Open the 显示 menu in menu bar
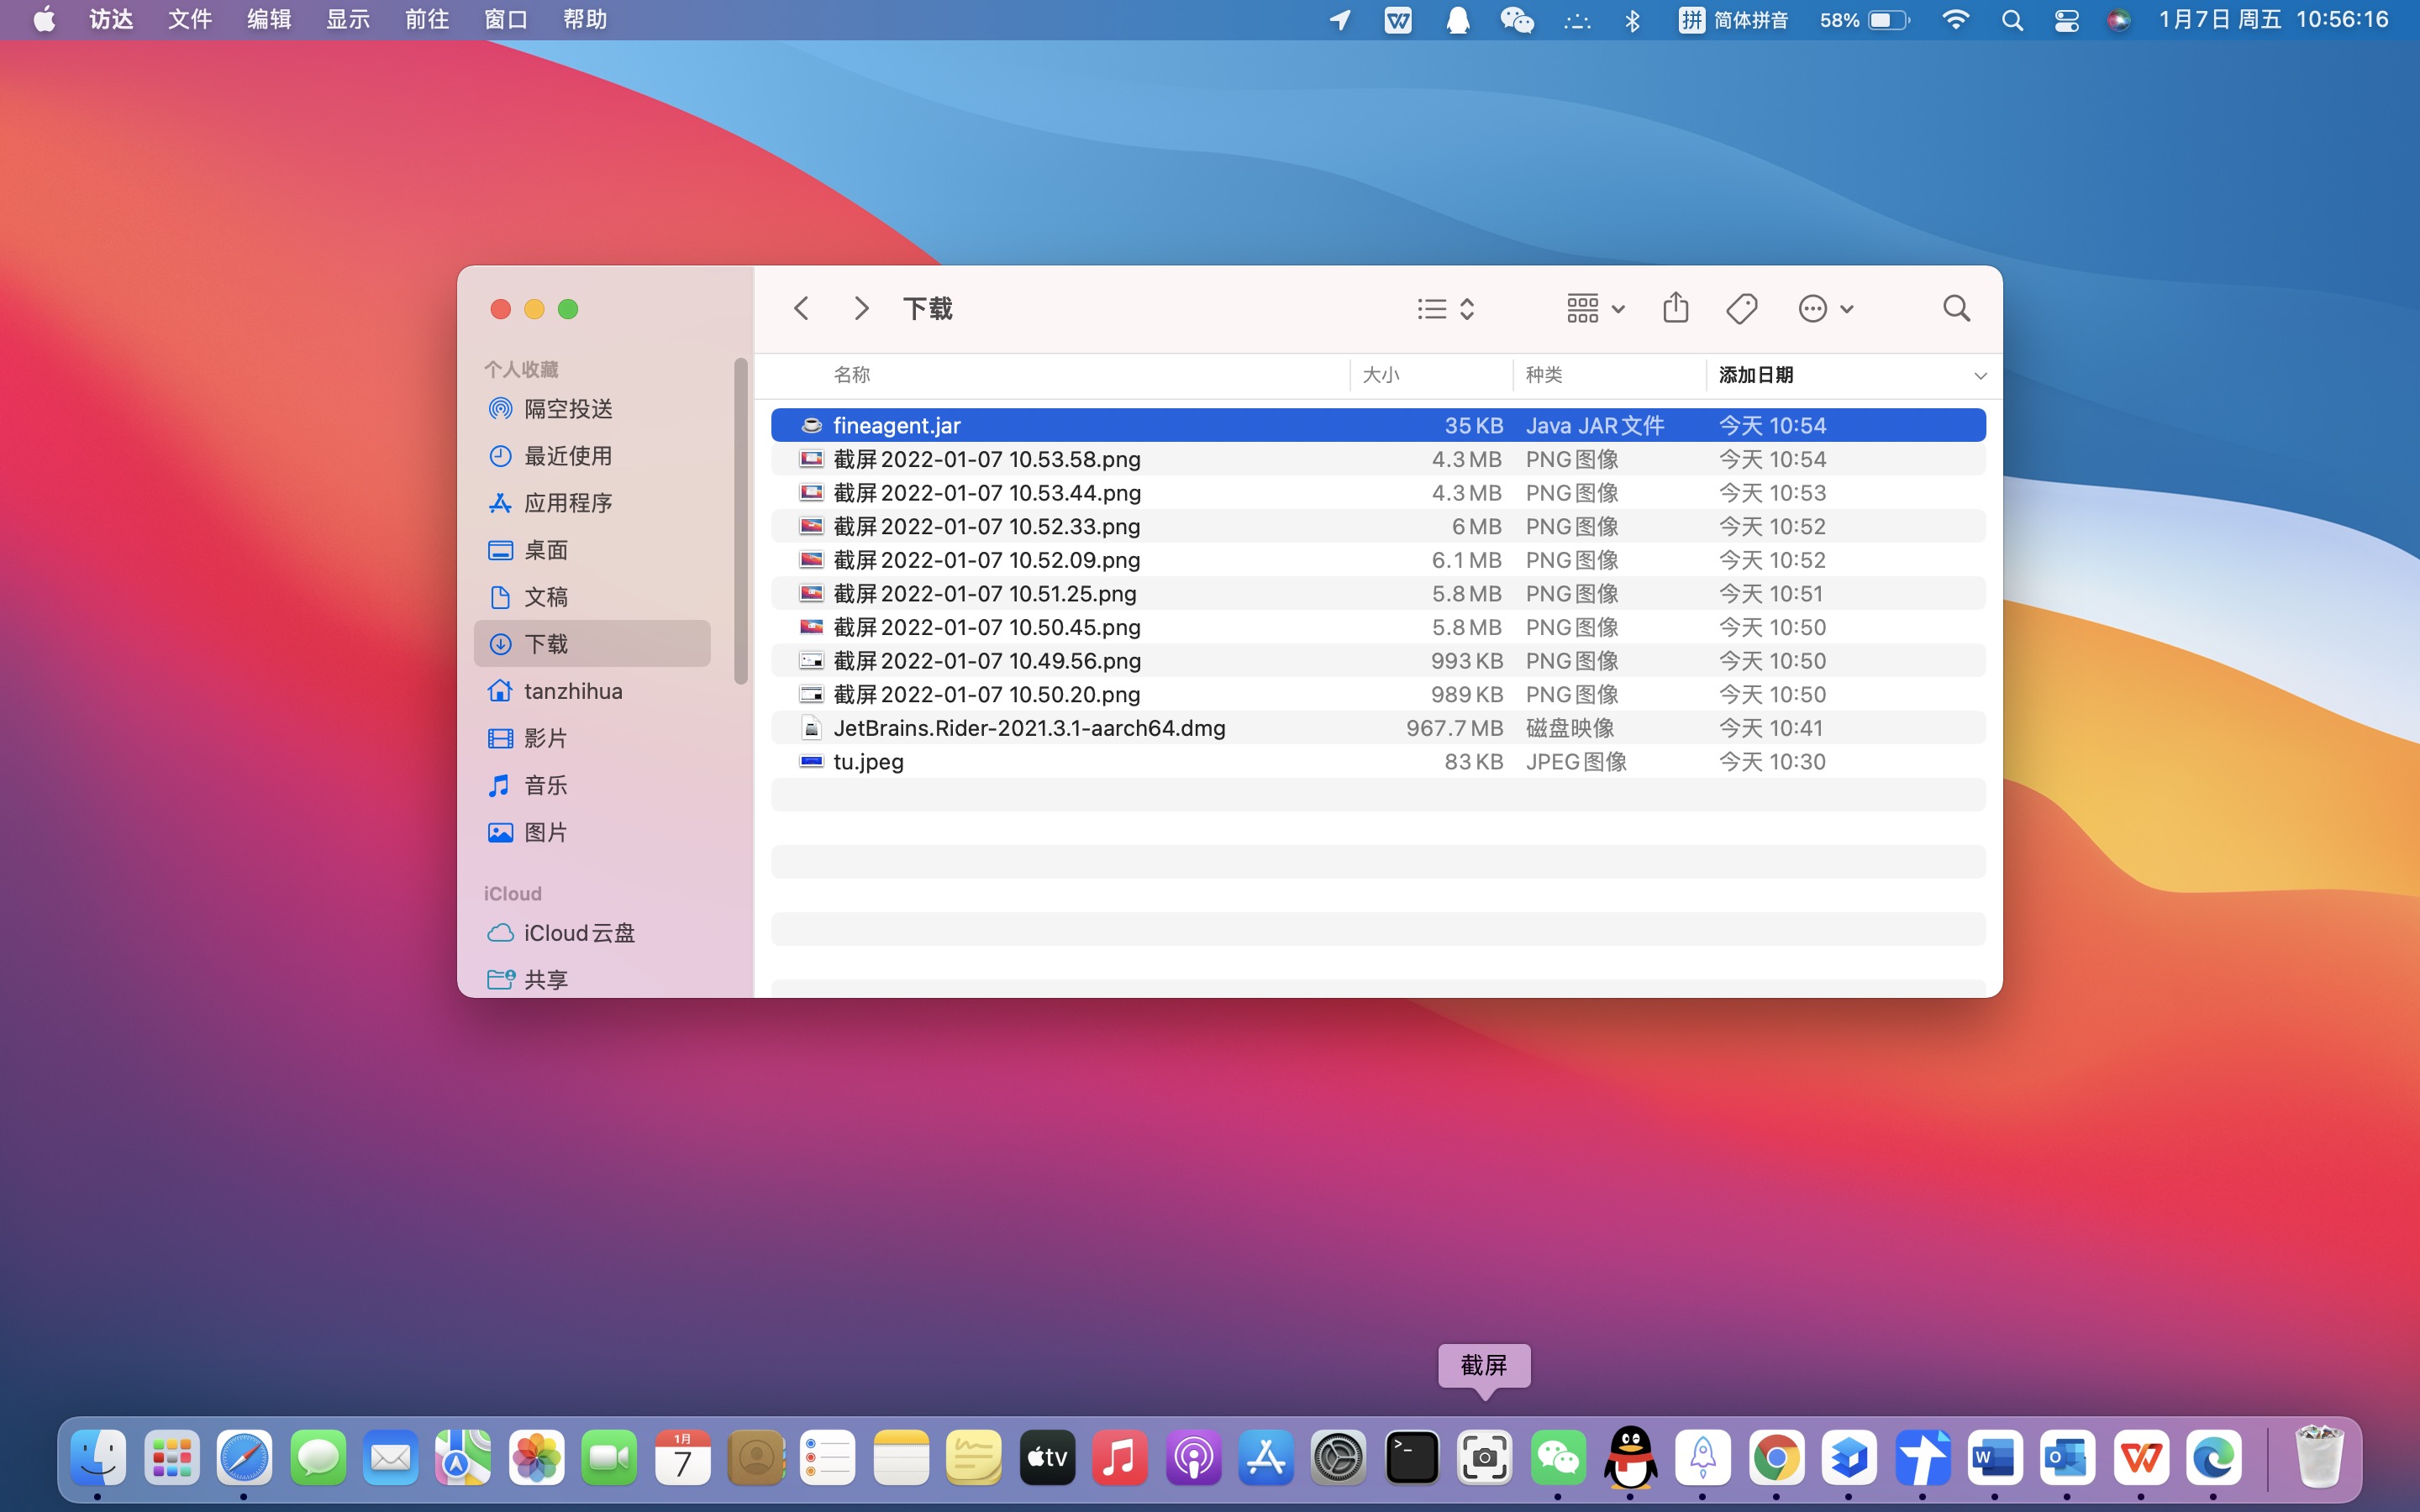2420x1512 pixels. pyautogui.click(x=348, y=20)
